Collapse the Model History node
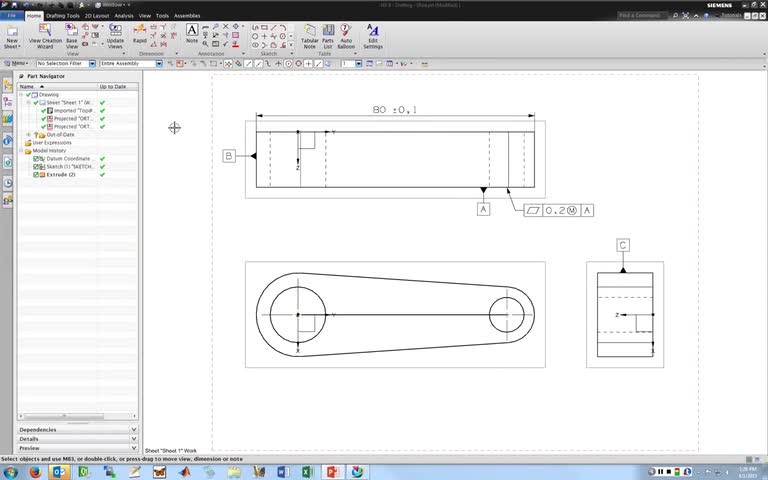 pyautogui.click(x=21, y=151)
